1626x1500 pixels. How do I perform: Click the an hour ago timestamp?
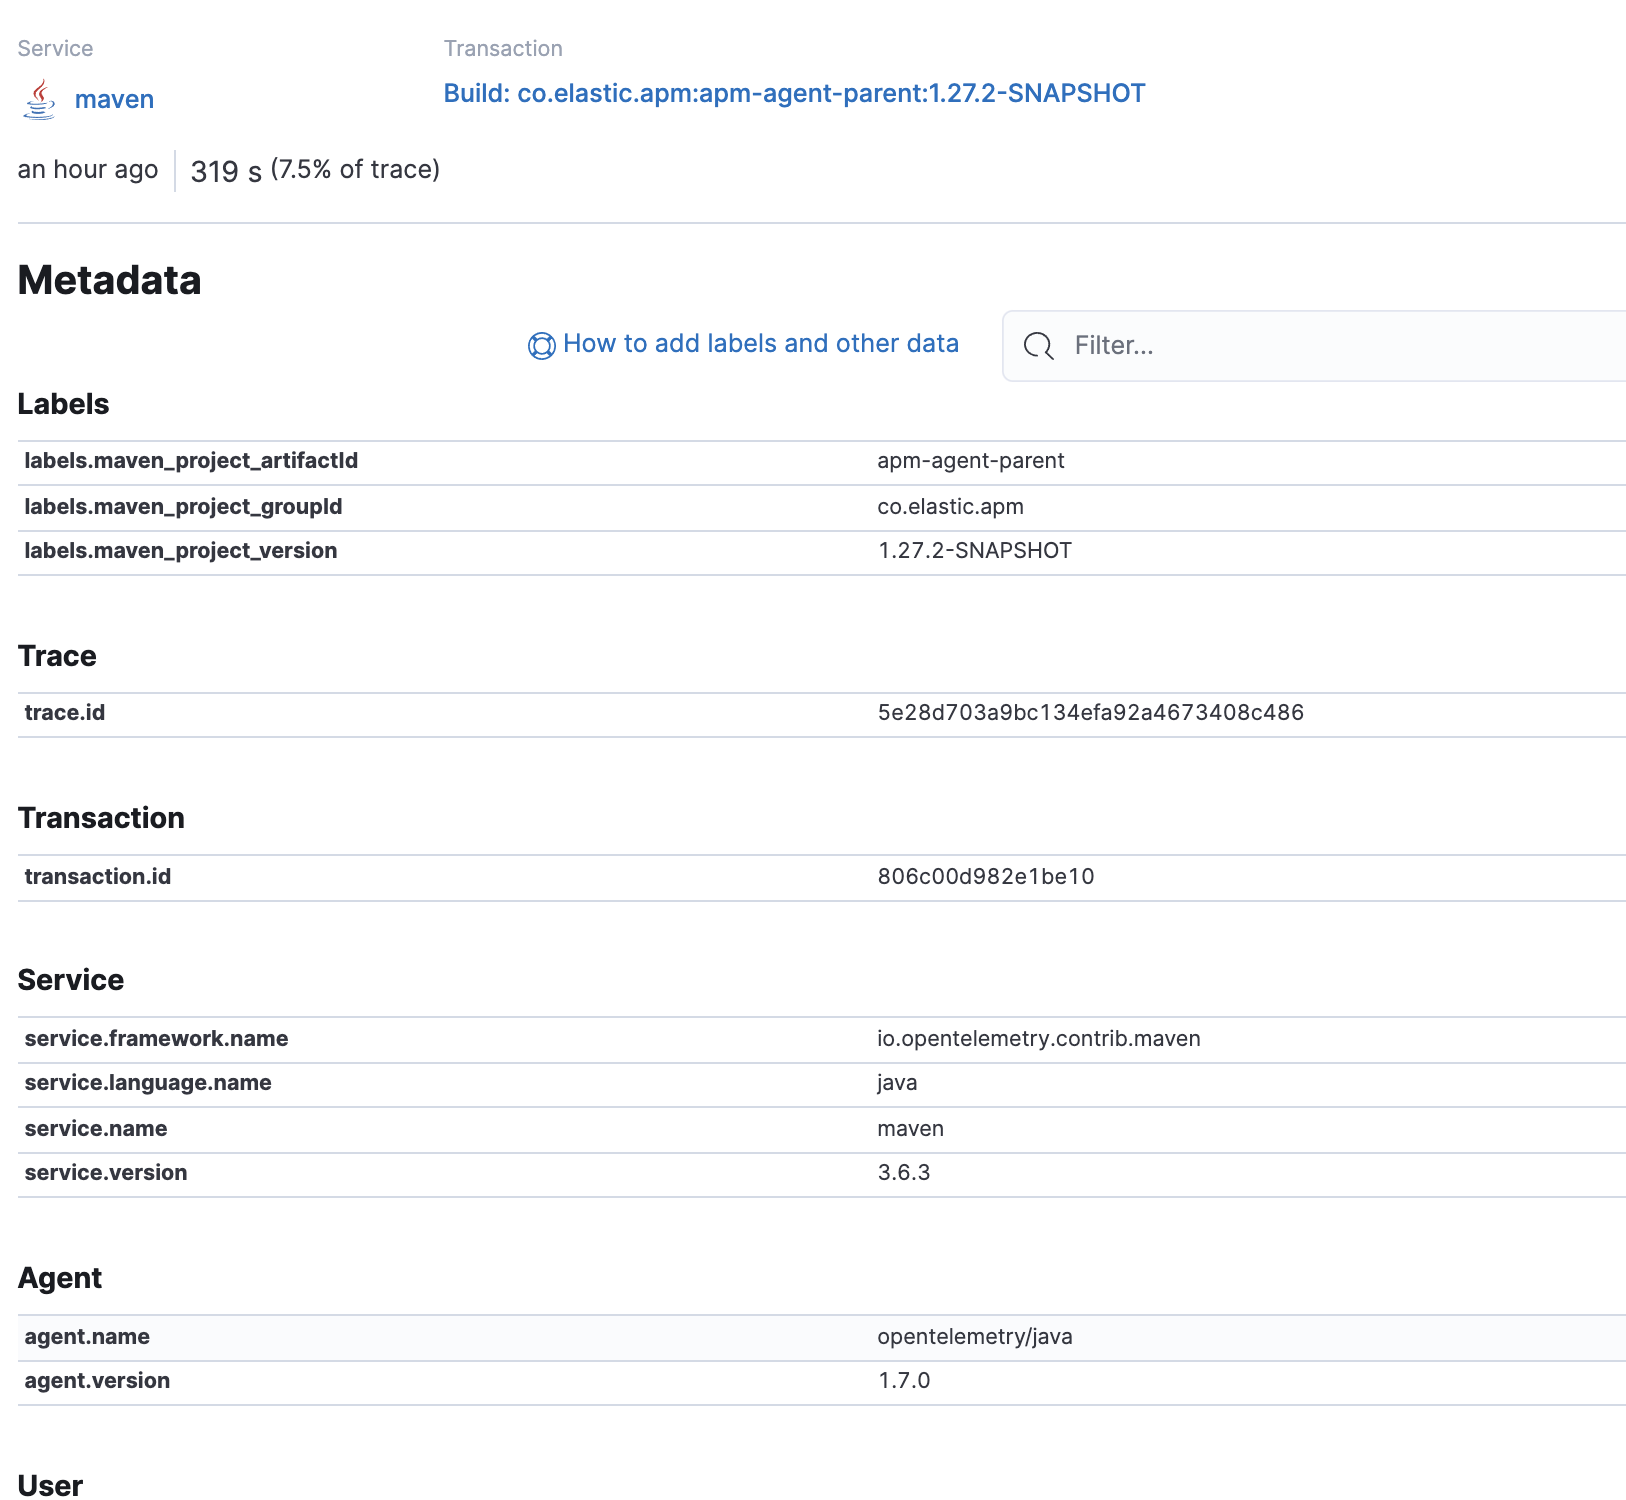point(88,170)
